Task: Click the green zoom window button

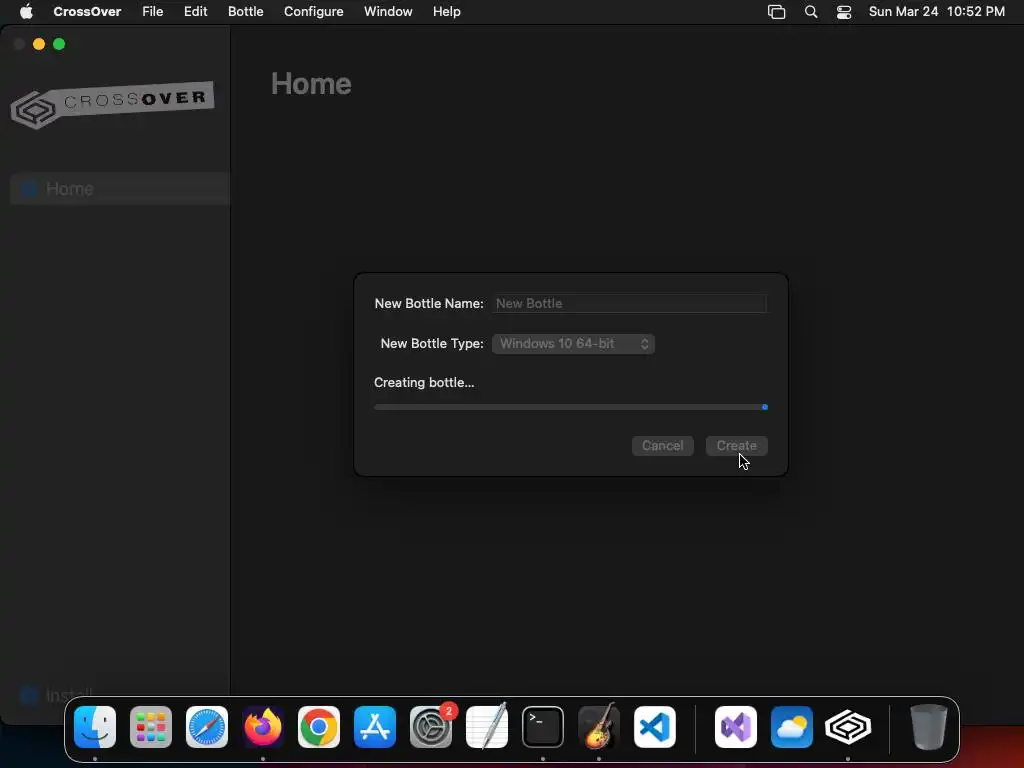Action: [x=59, y=44]
